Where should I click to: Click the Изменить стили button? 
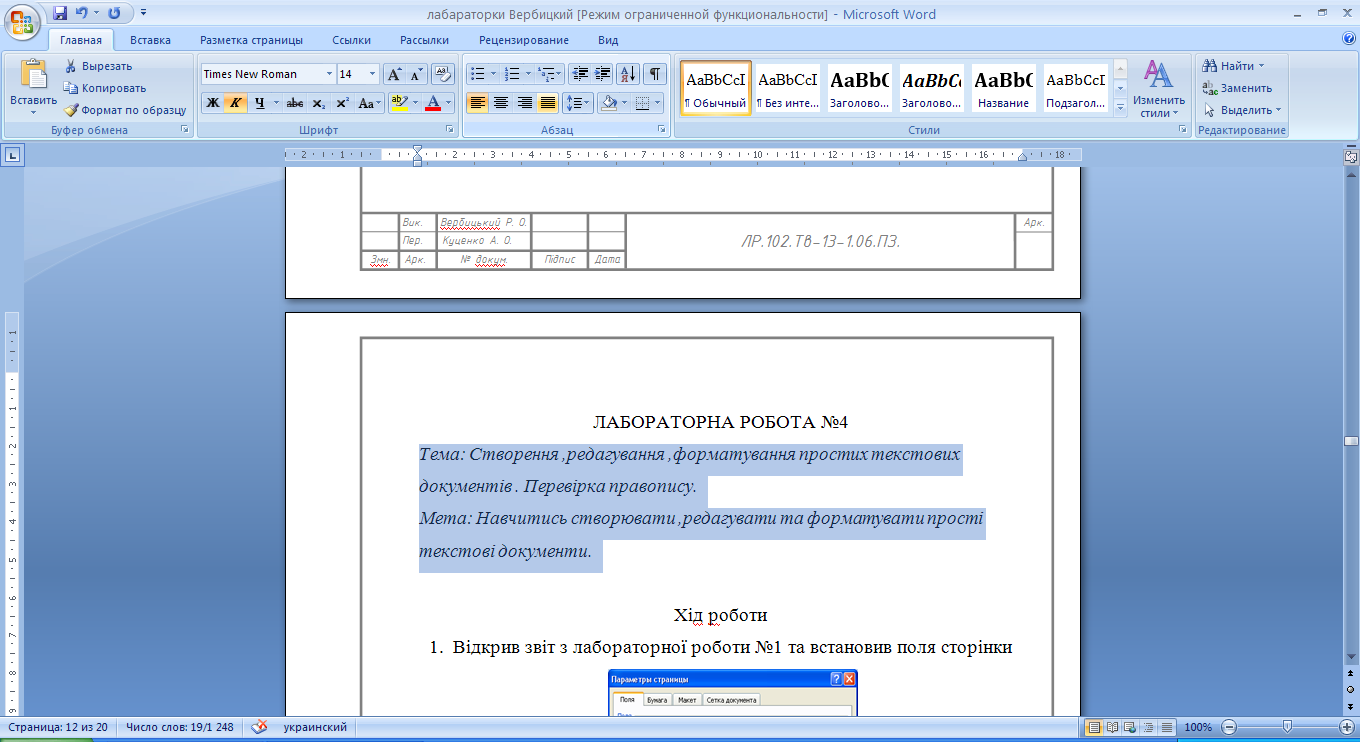click(1158, 90)
